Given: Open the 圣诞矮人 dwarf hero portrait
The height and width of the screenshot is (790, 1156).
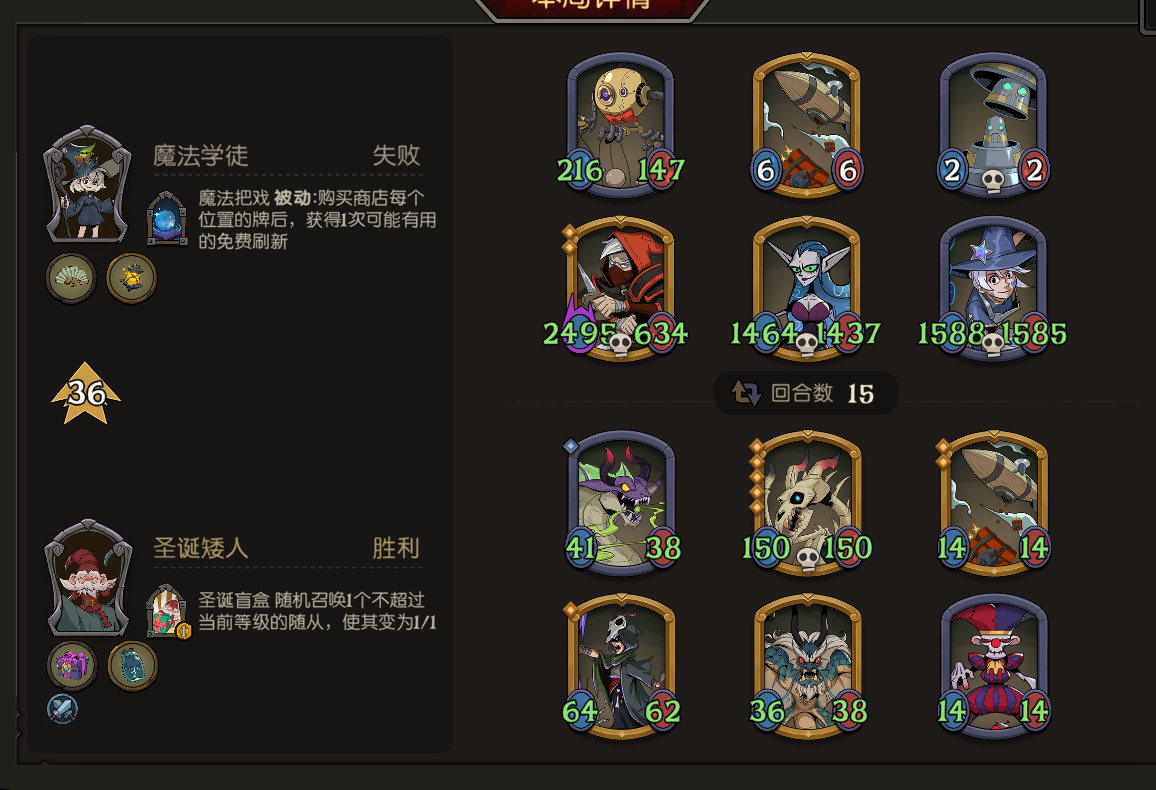Looking at the screenshot, I should (x=88, y=578).
